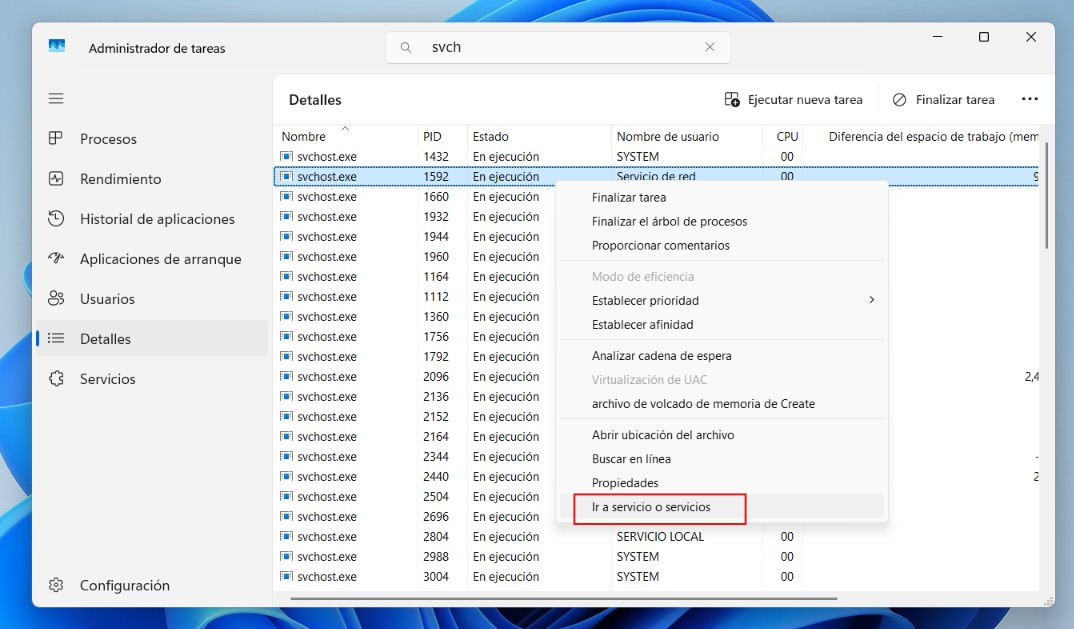Click PID cell 1164
The image size is (1074, 629).
436,277
